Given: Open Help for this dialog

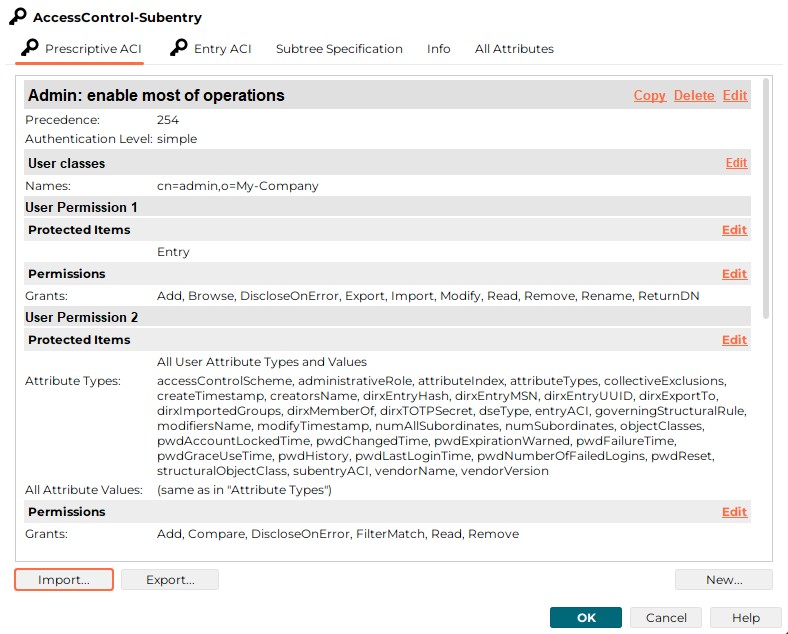Looking at the screenshot, I should (746, 617).
